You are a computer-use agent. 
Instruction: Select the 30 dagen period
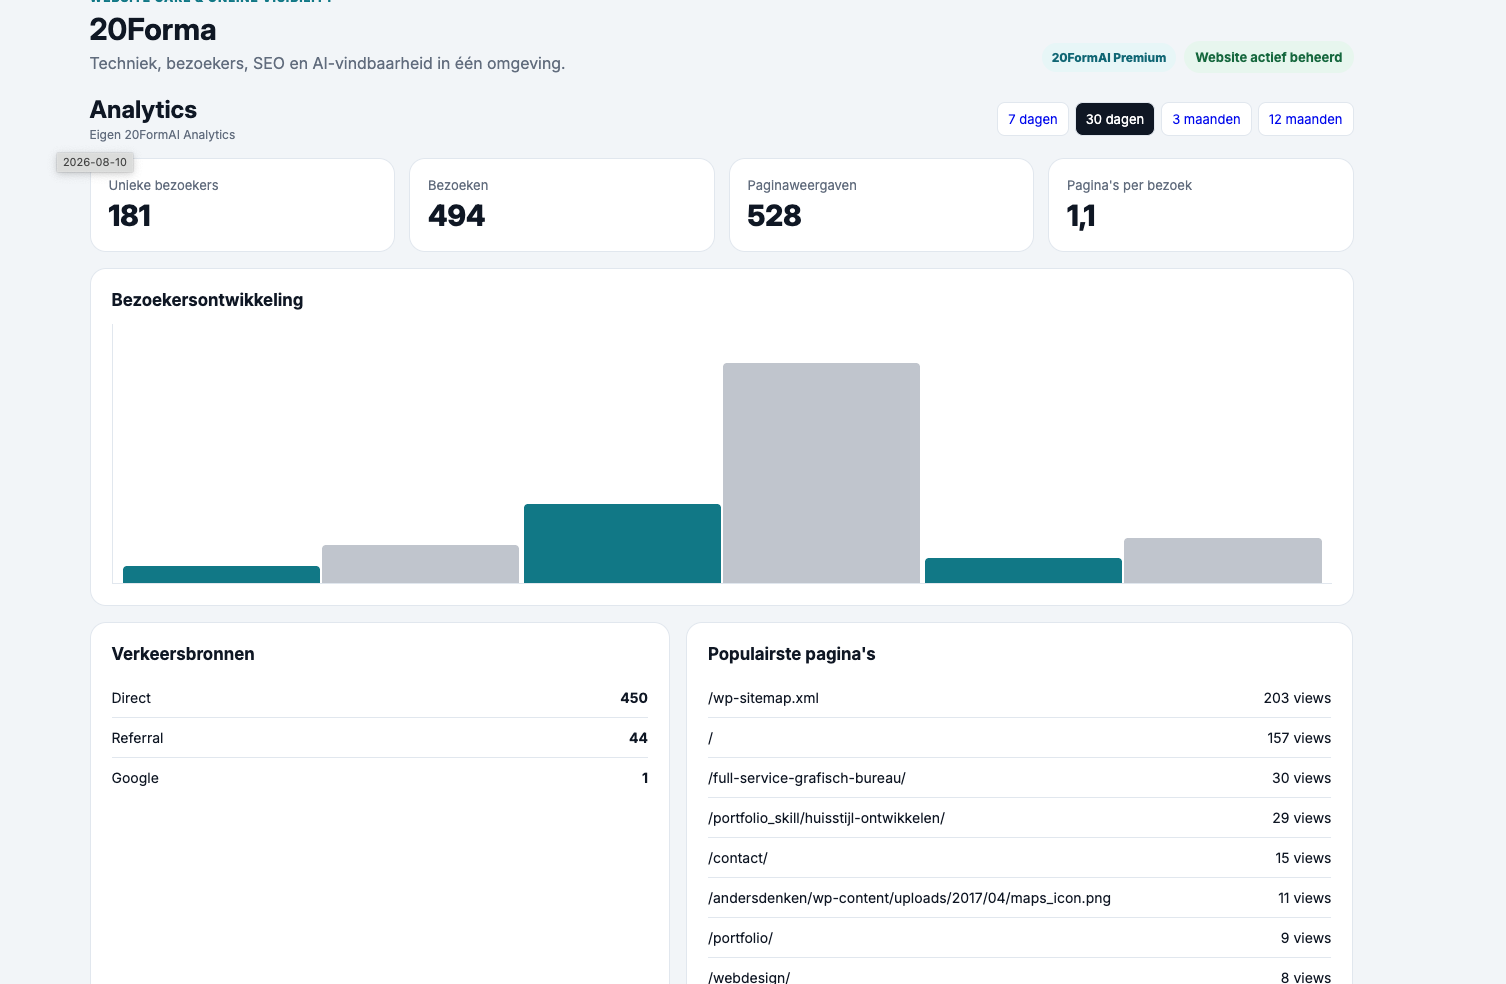coord(1114,119)
